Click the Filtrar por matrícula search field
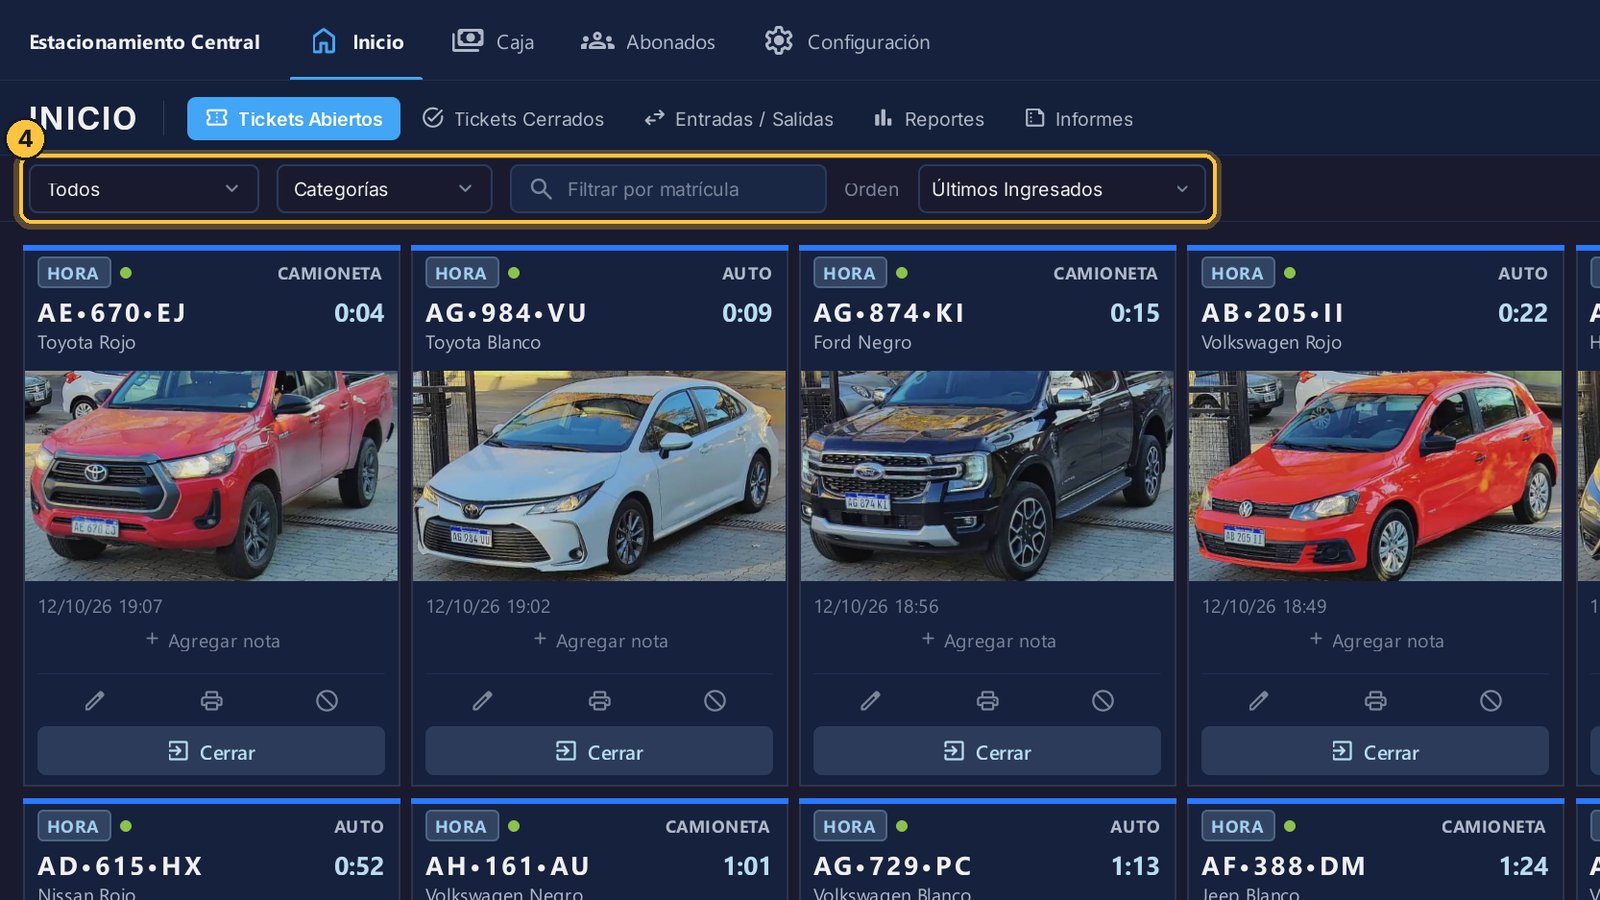This screenshot has width=1600, height=900. 668,189
